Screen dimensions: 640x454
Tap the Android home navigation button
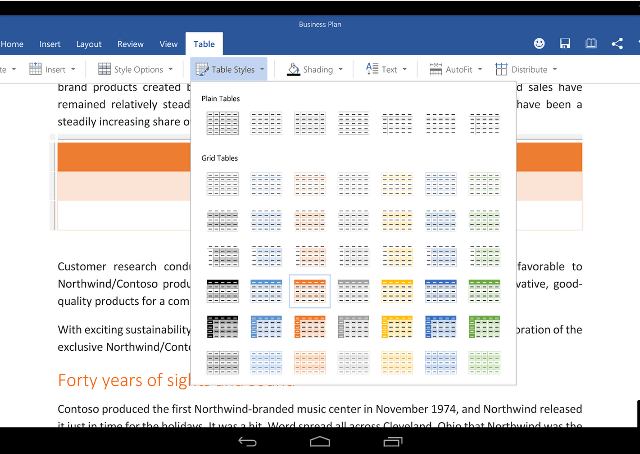click(x=320, y=440)
